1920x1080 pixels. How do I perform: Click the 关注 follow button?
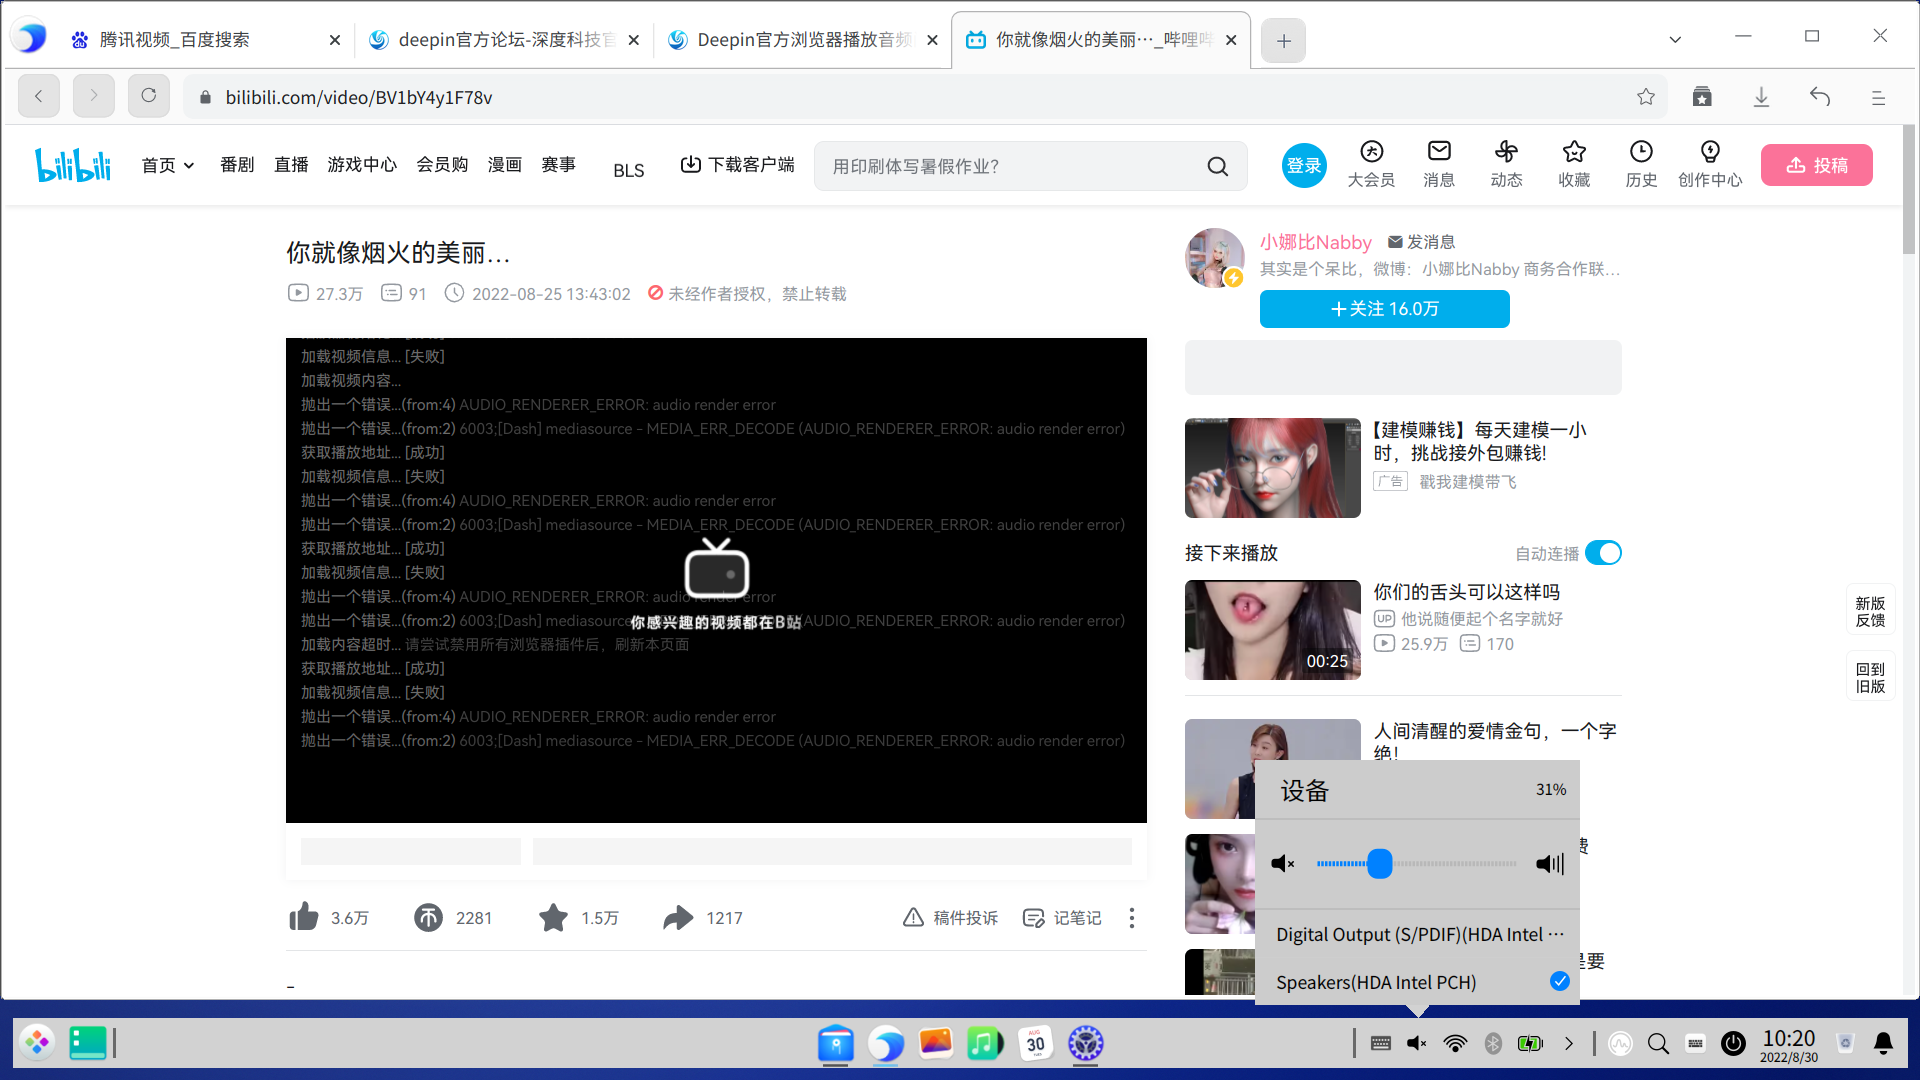tap(1384, 309)
